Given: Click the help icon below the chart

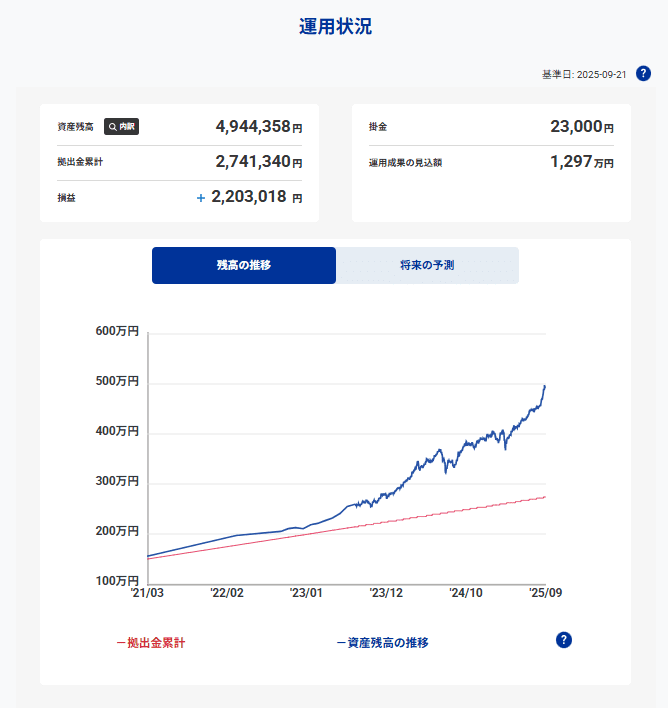Looking at the screenshot, I should pos(564,640).
